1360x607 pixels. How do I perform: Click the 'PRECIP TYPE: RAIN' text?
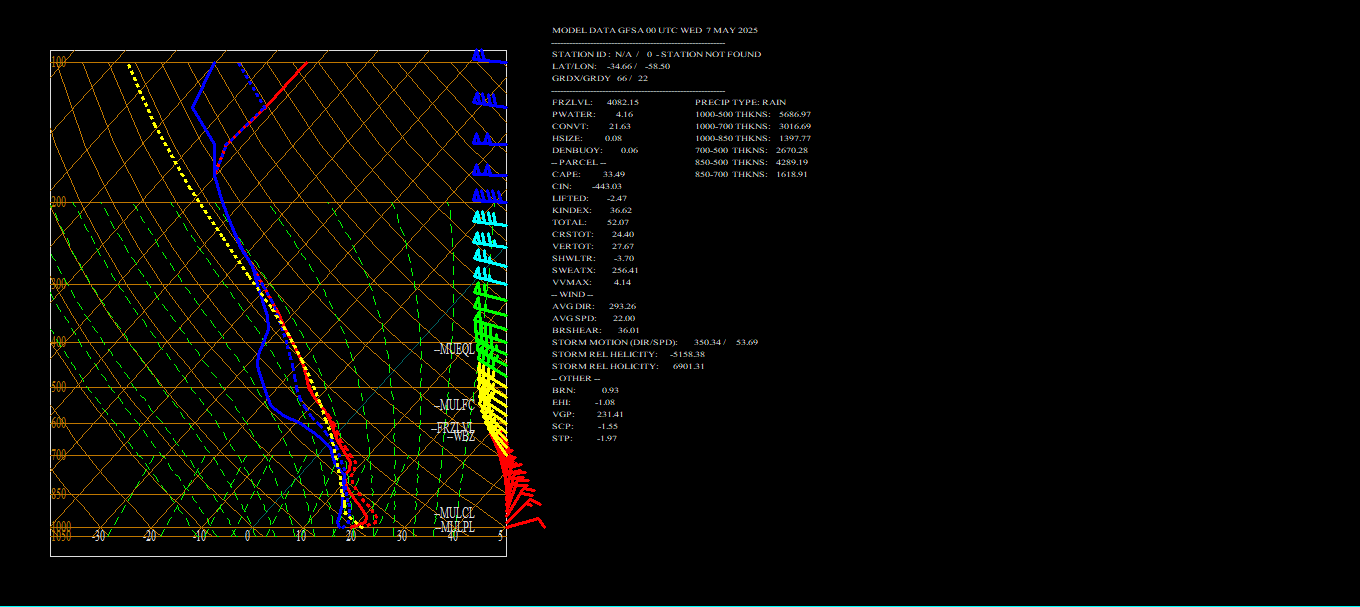point(740,102)
